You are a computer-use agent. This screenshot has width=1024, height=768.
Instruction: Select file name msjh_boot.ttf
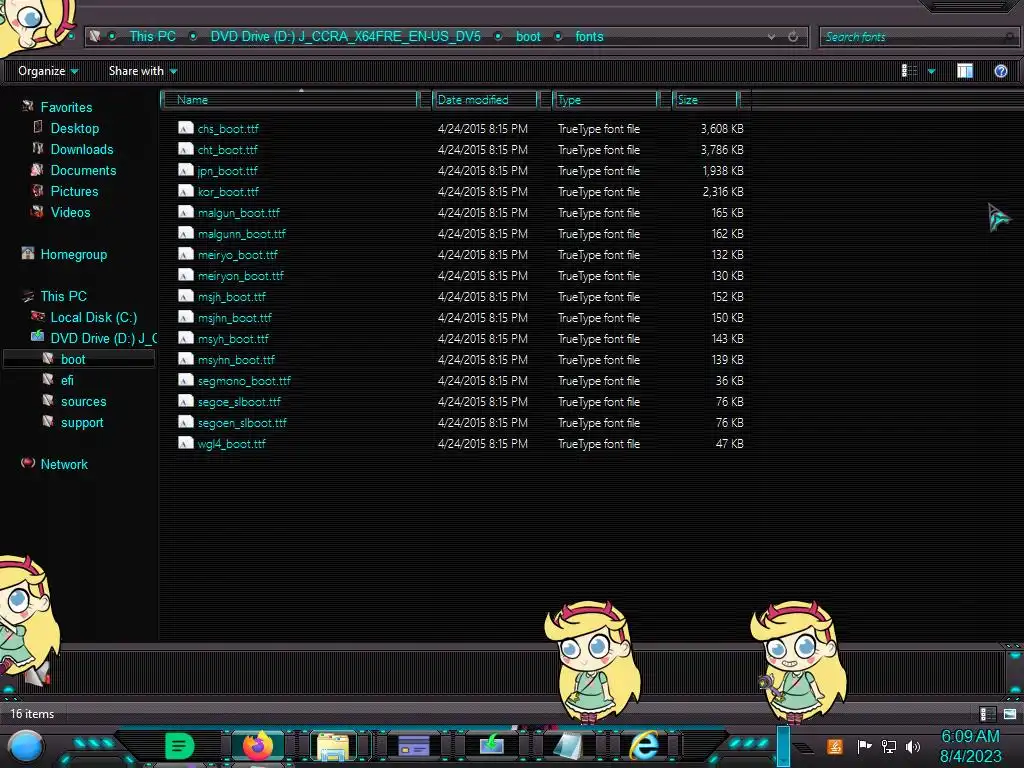coord(232,296)
